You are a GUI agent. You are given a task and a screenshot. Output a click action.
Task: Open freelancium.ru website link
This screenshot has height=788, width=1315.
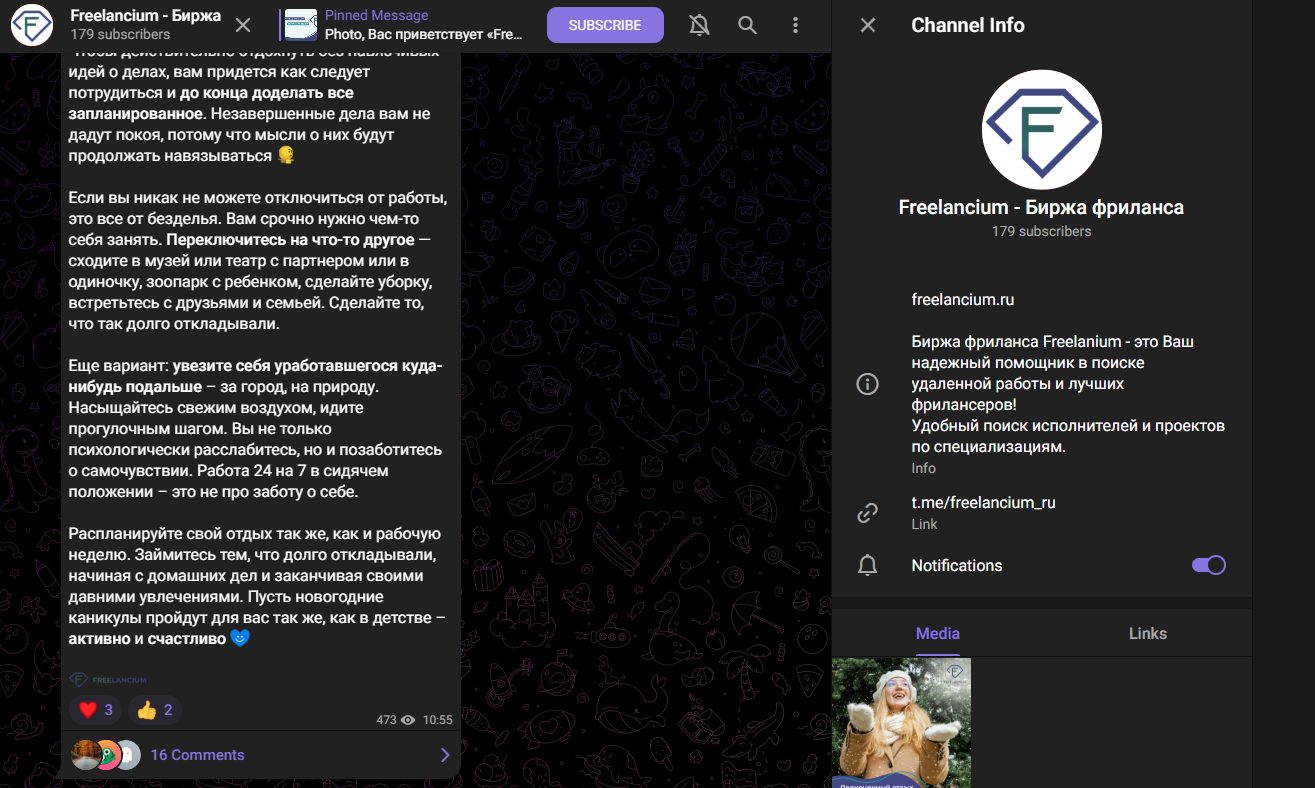coord(963,299)
